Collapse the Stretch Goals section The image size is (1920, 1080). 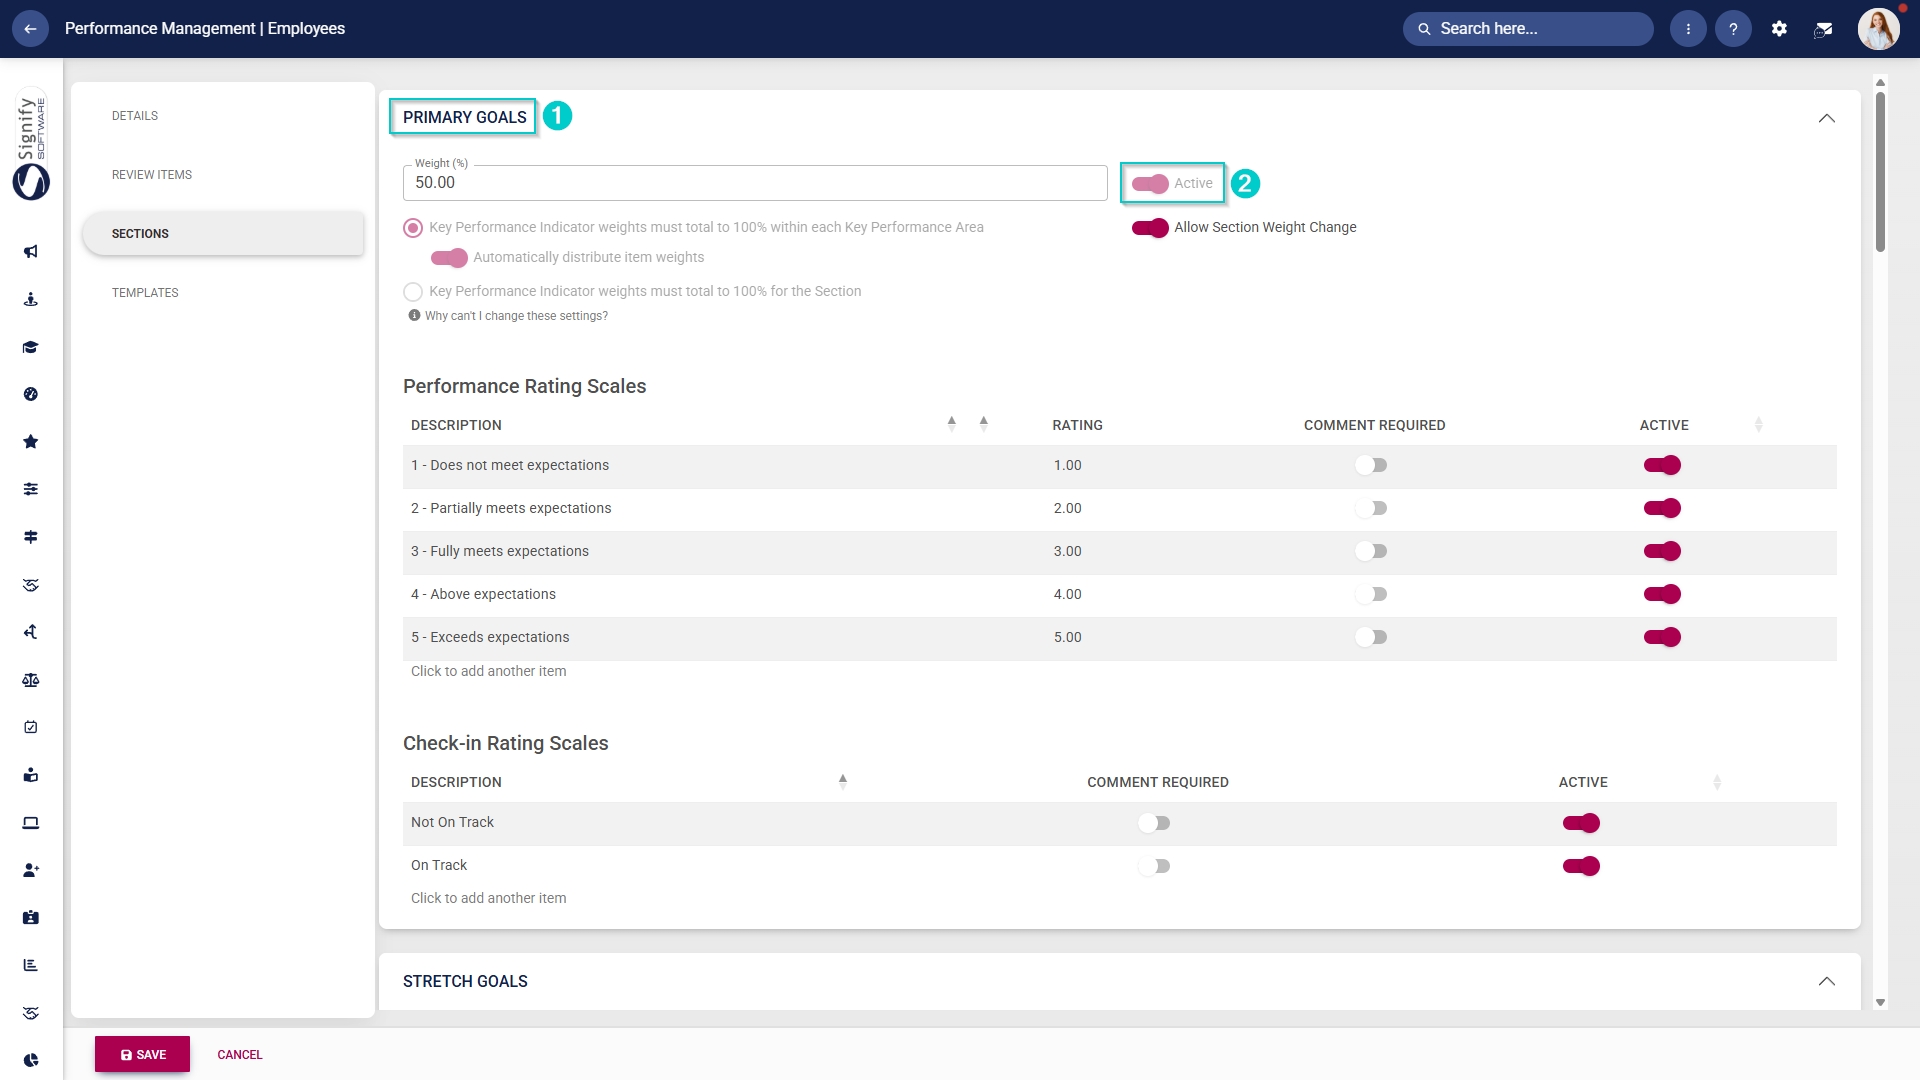tap(1827, 981)
